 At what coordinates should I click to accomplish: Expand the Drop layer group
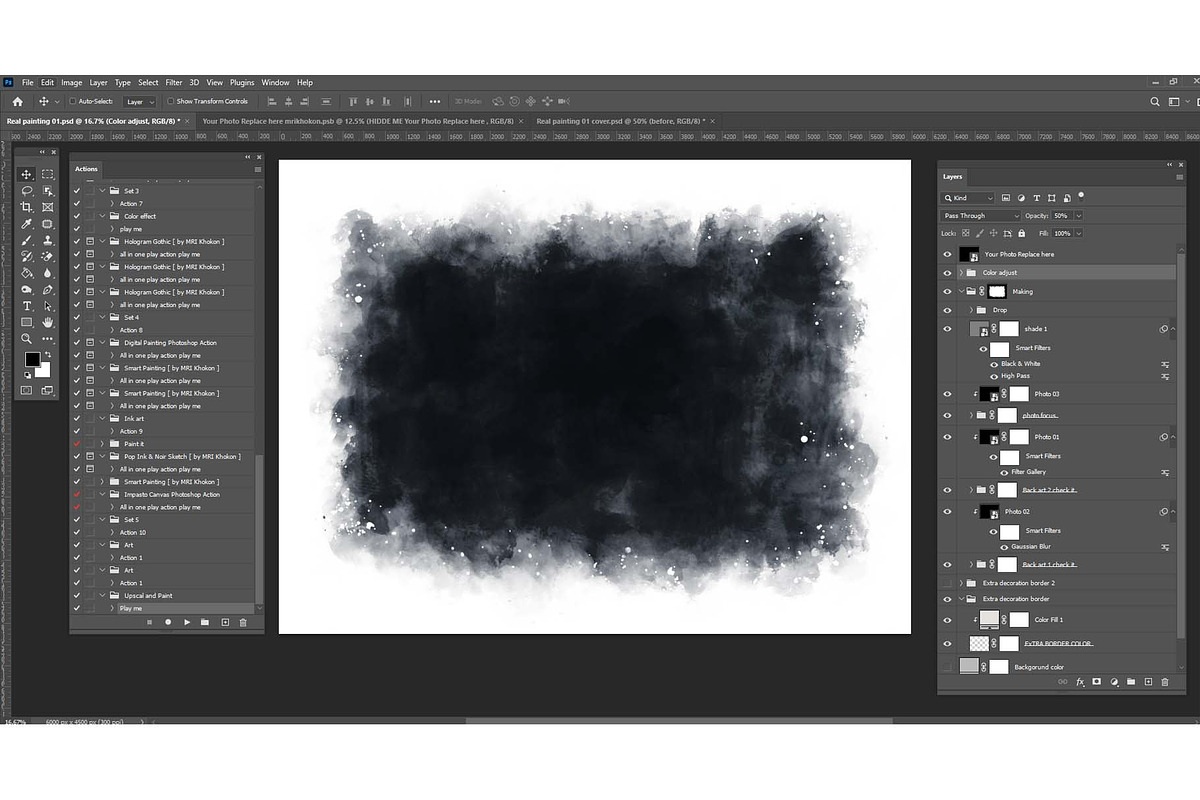point(970,310)
